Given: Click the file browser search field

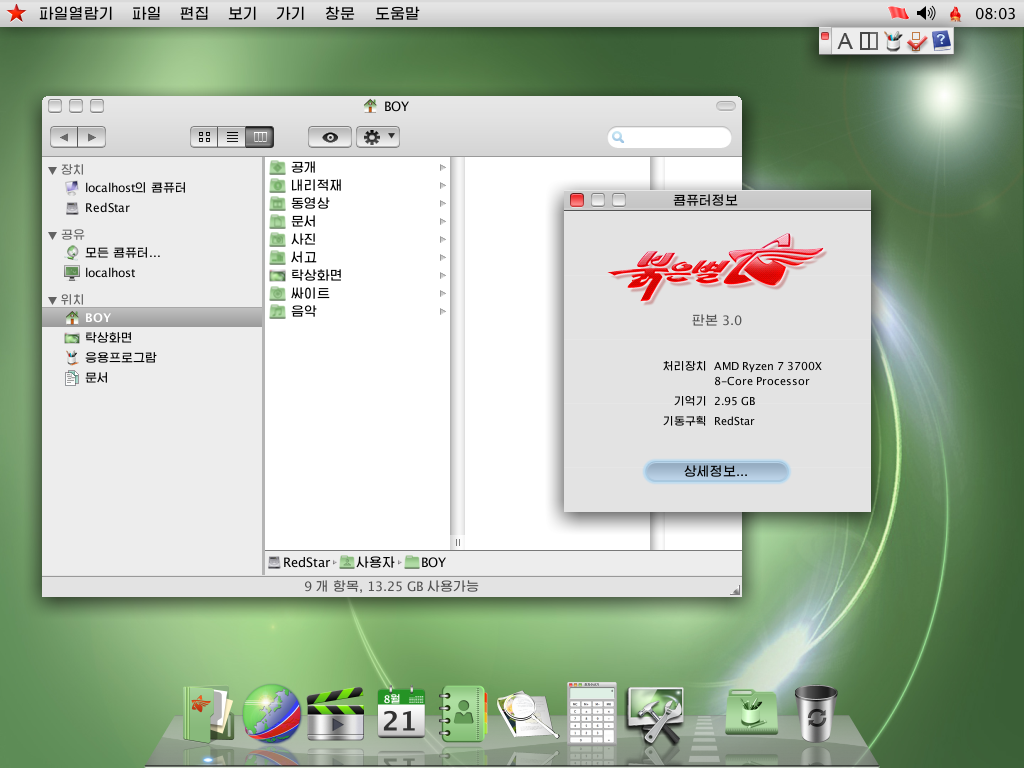Looking at the screenshot, I should [669, 137].
